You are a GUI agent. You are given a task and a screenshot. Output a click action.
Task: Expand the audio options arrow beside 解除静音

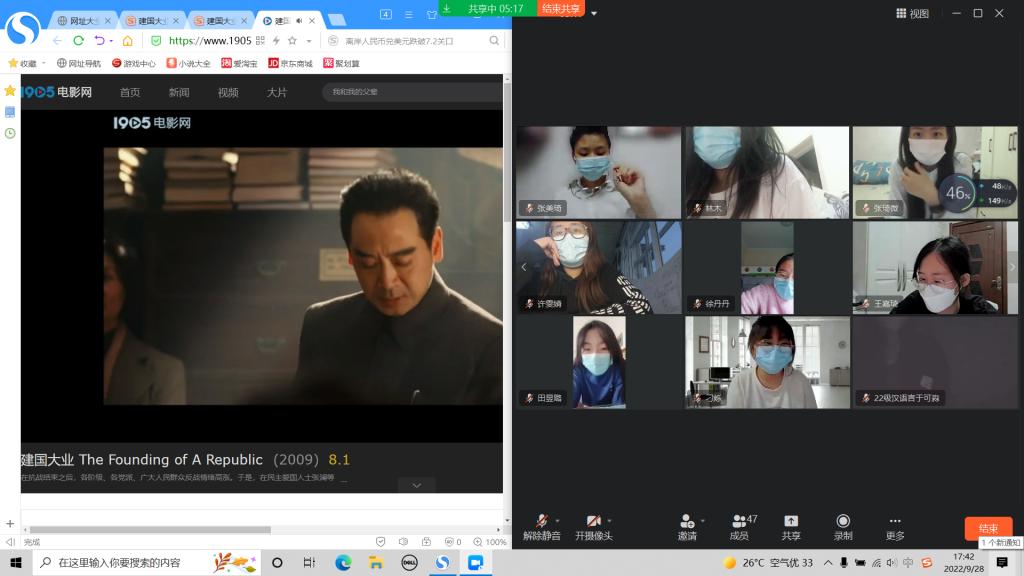tap(558, 520)
